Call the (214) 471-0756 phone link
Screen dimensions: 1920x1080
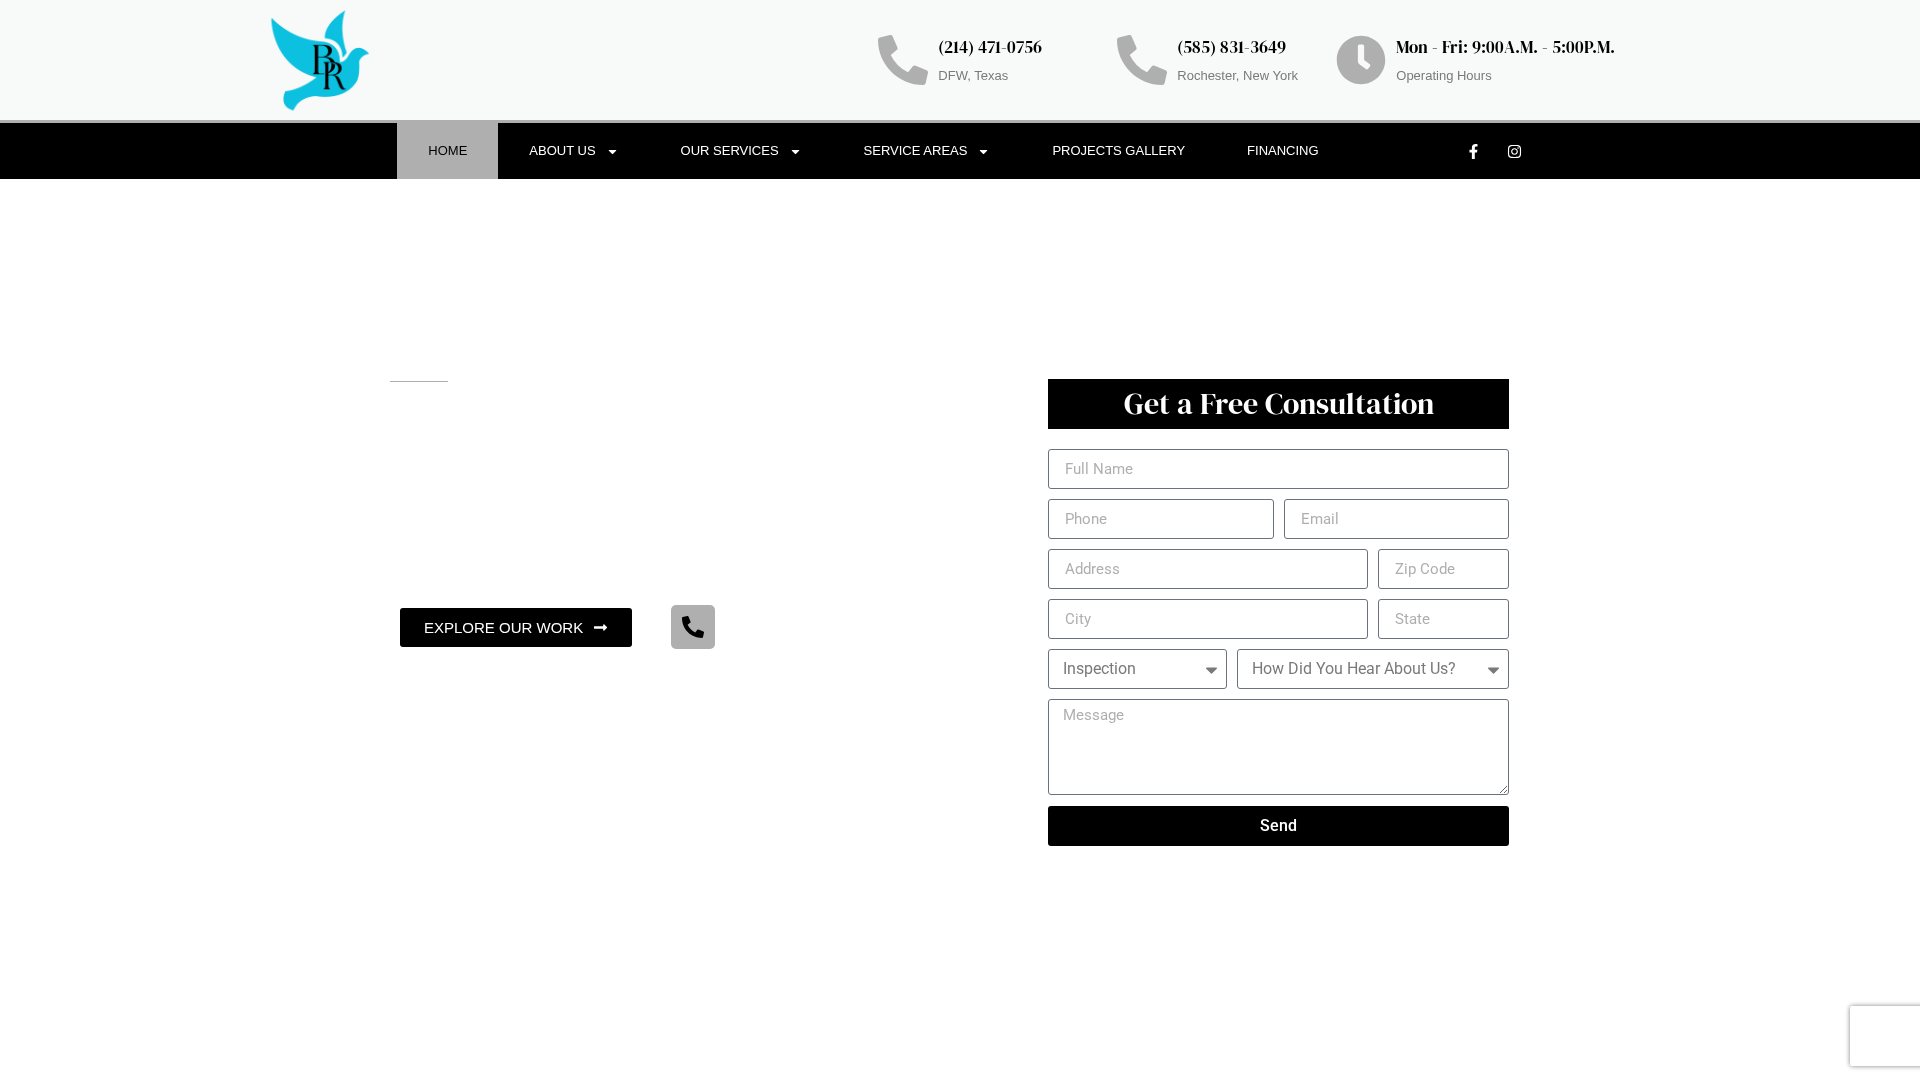990,47
